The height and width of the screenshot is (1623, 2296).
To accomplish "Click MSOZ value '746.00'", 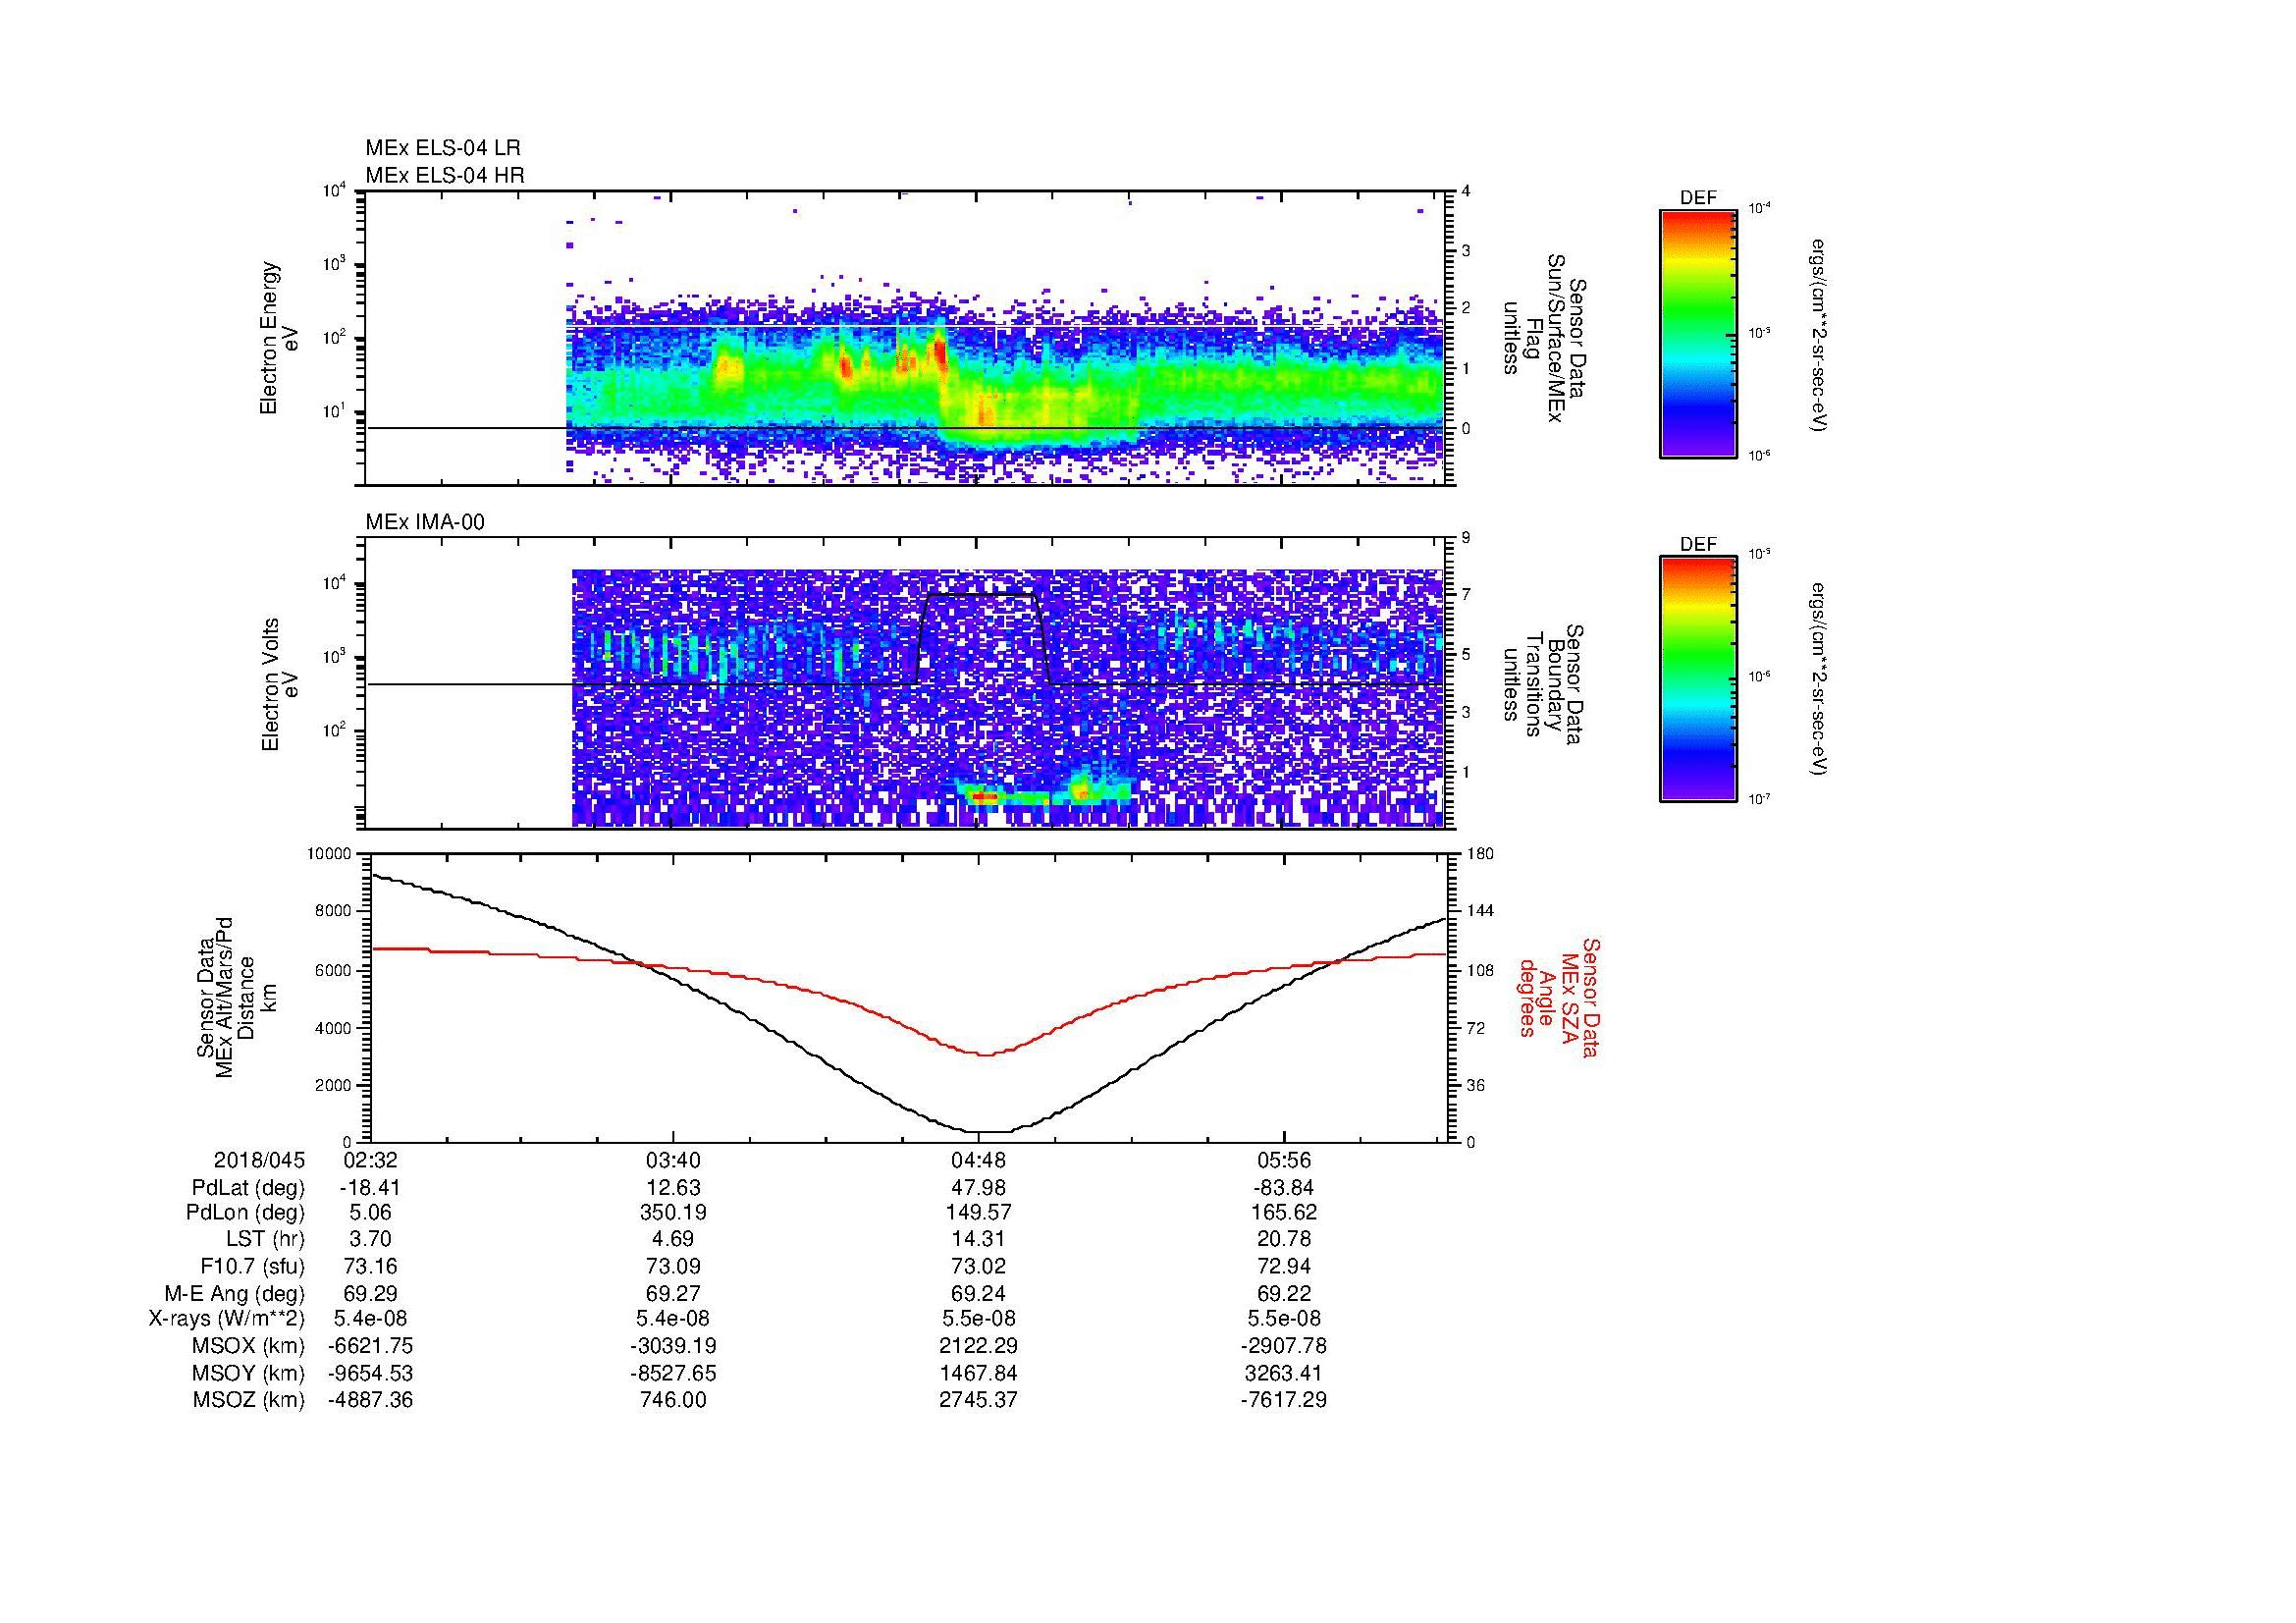I will 674,1400.
